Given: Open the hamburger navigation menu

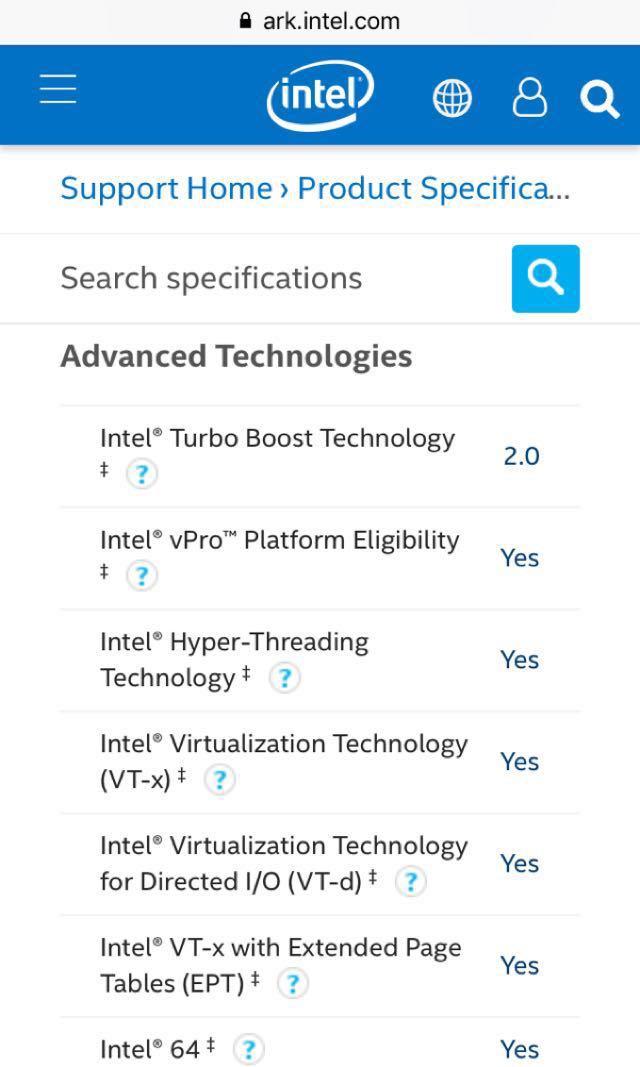Looking at the screenshot, I should pyautogui.click(x=58, y=89).
